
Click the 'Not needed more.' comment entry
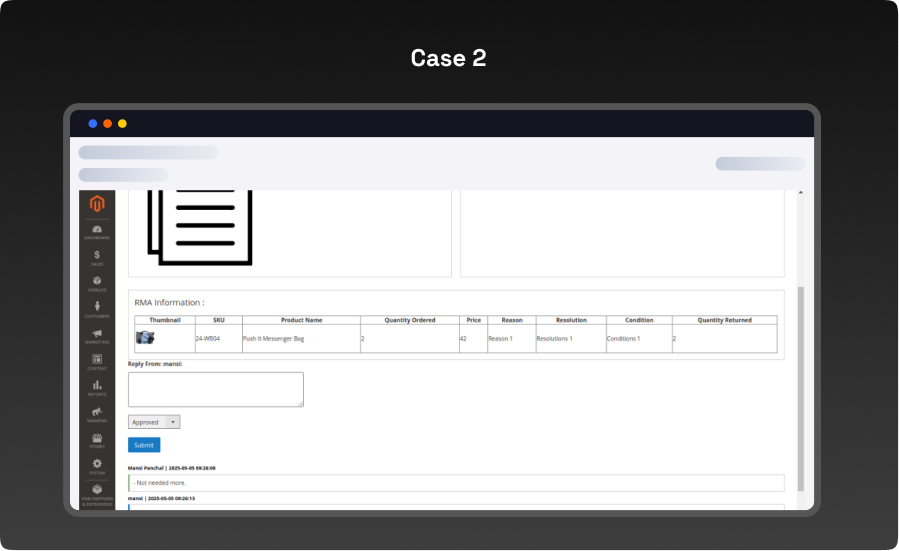[456, 483]
